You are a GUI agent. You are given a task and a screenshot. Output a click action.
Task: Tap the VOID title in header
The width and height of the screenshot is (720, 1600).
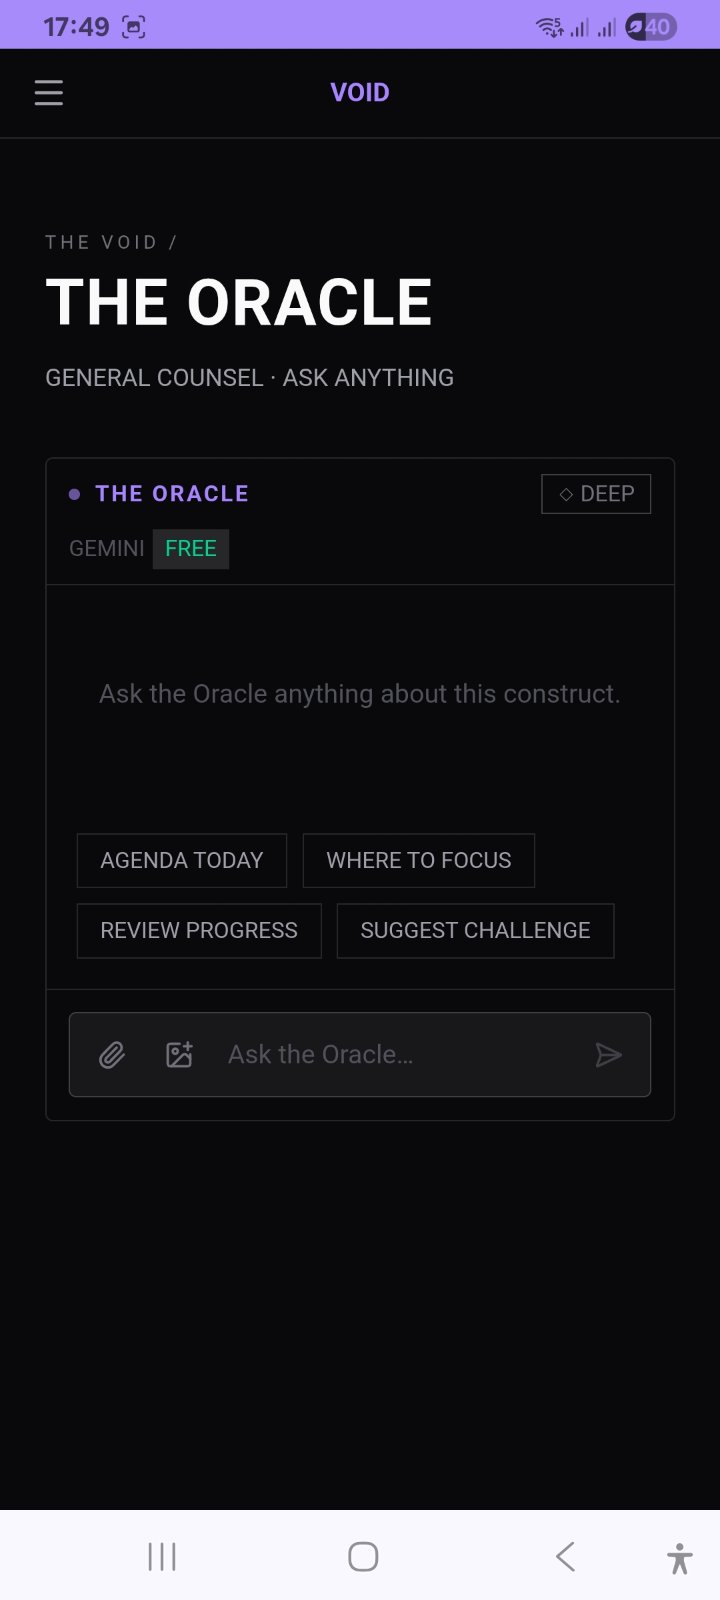click(360, 93)
